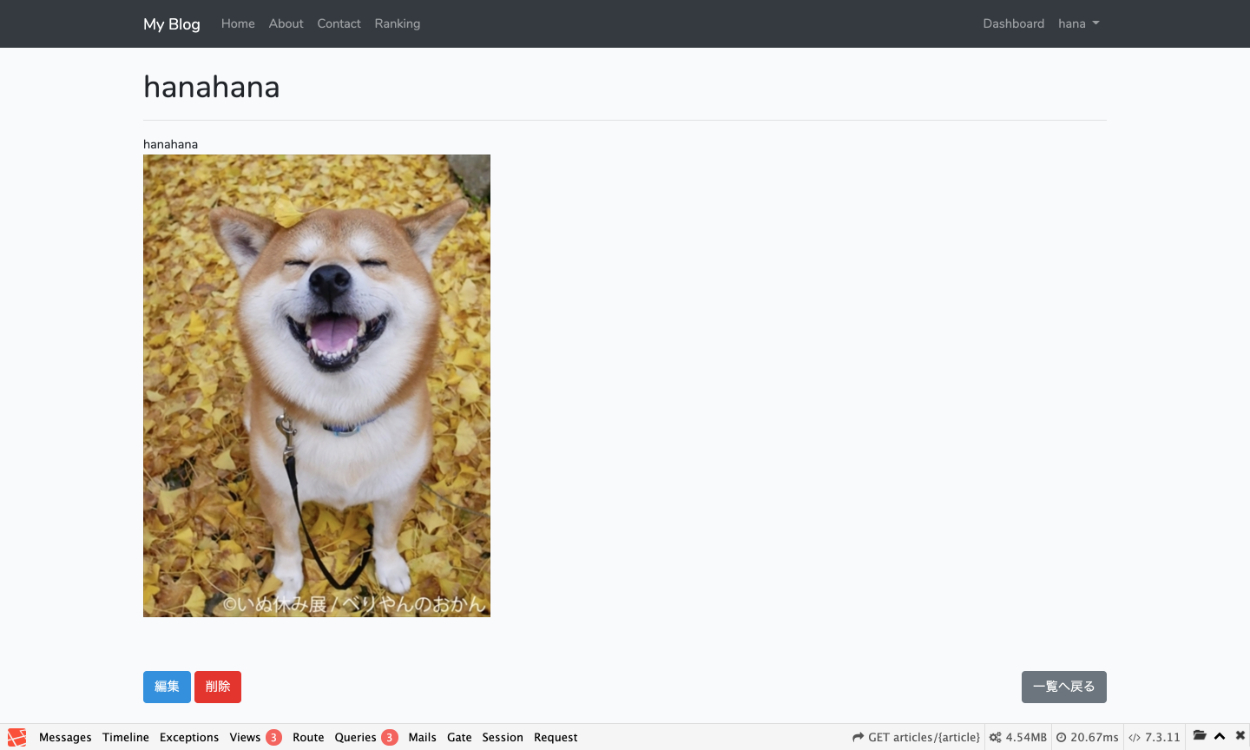Click the smiling Shiba dog image
1250x750 pixels.
[316, 385]
